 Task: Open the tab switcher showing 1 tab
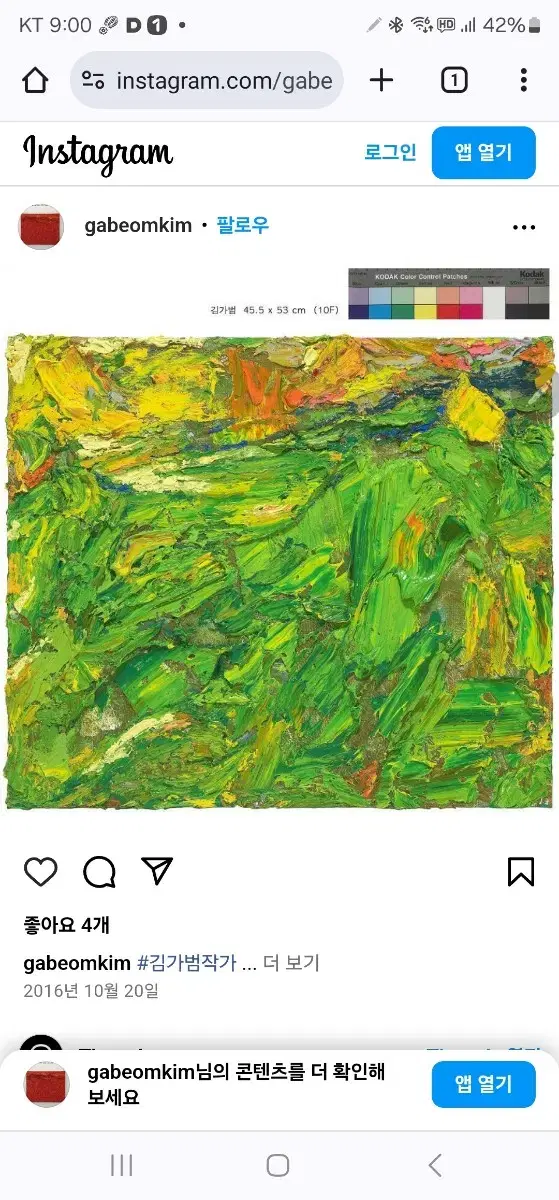coord(454,80)
